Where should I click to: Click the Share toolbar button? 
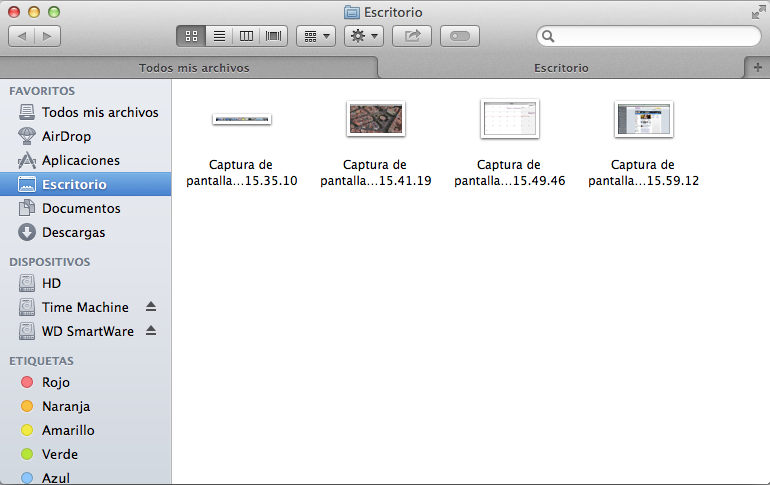click(412, 36)
